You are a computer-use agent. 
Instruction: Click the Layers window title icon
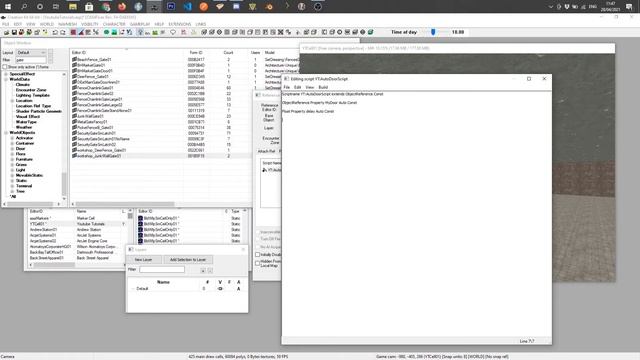(x=131, y=249)
